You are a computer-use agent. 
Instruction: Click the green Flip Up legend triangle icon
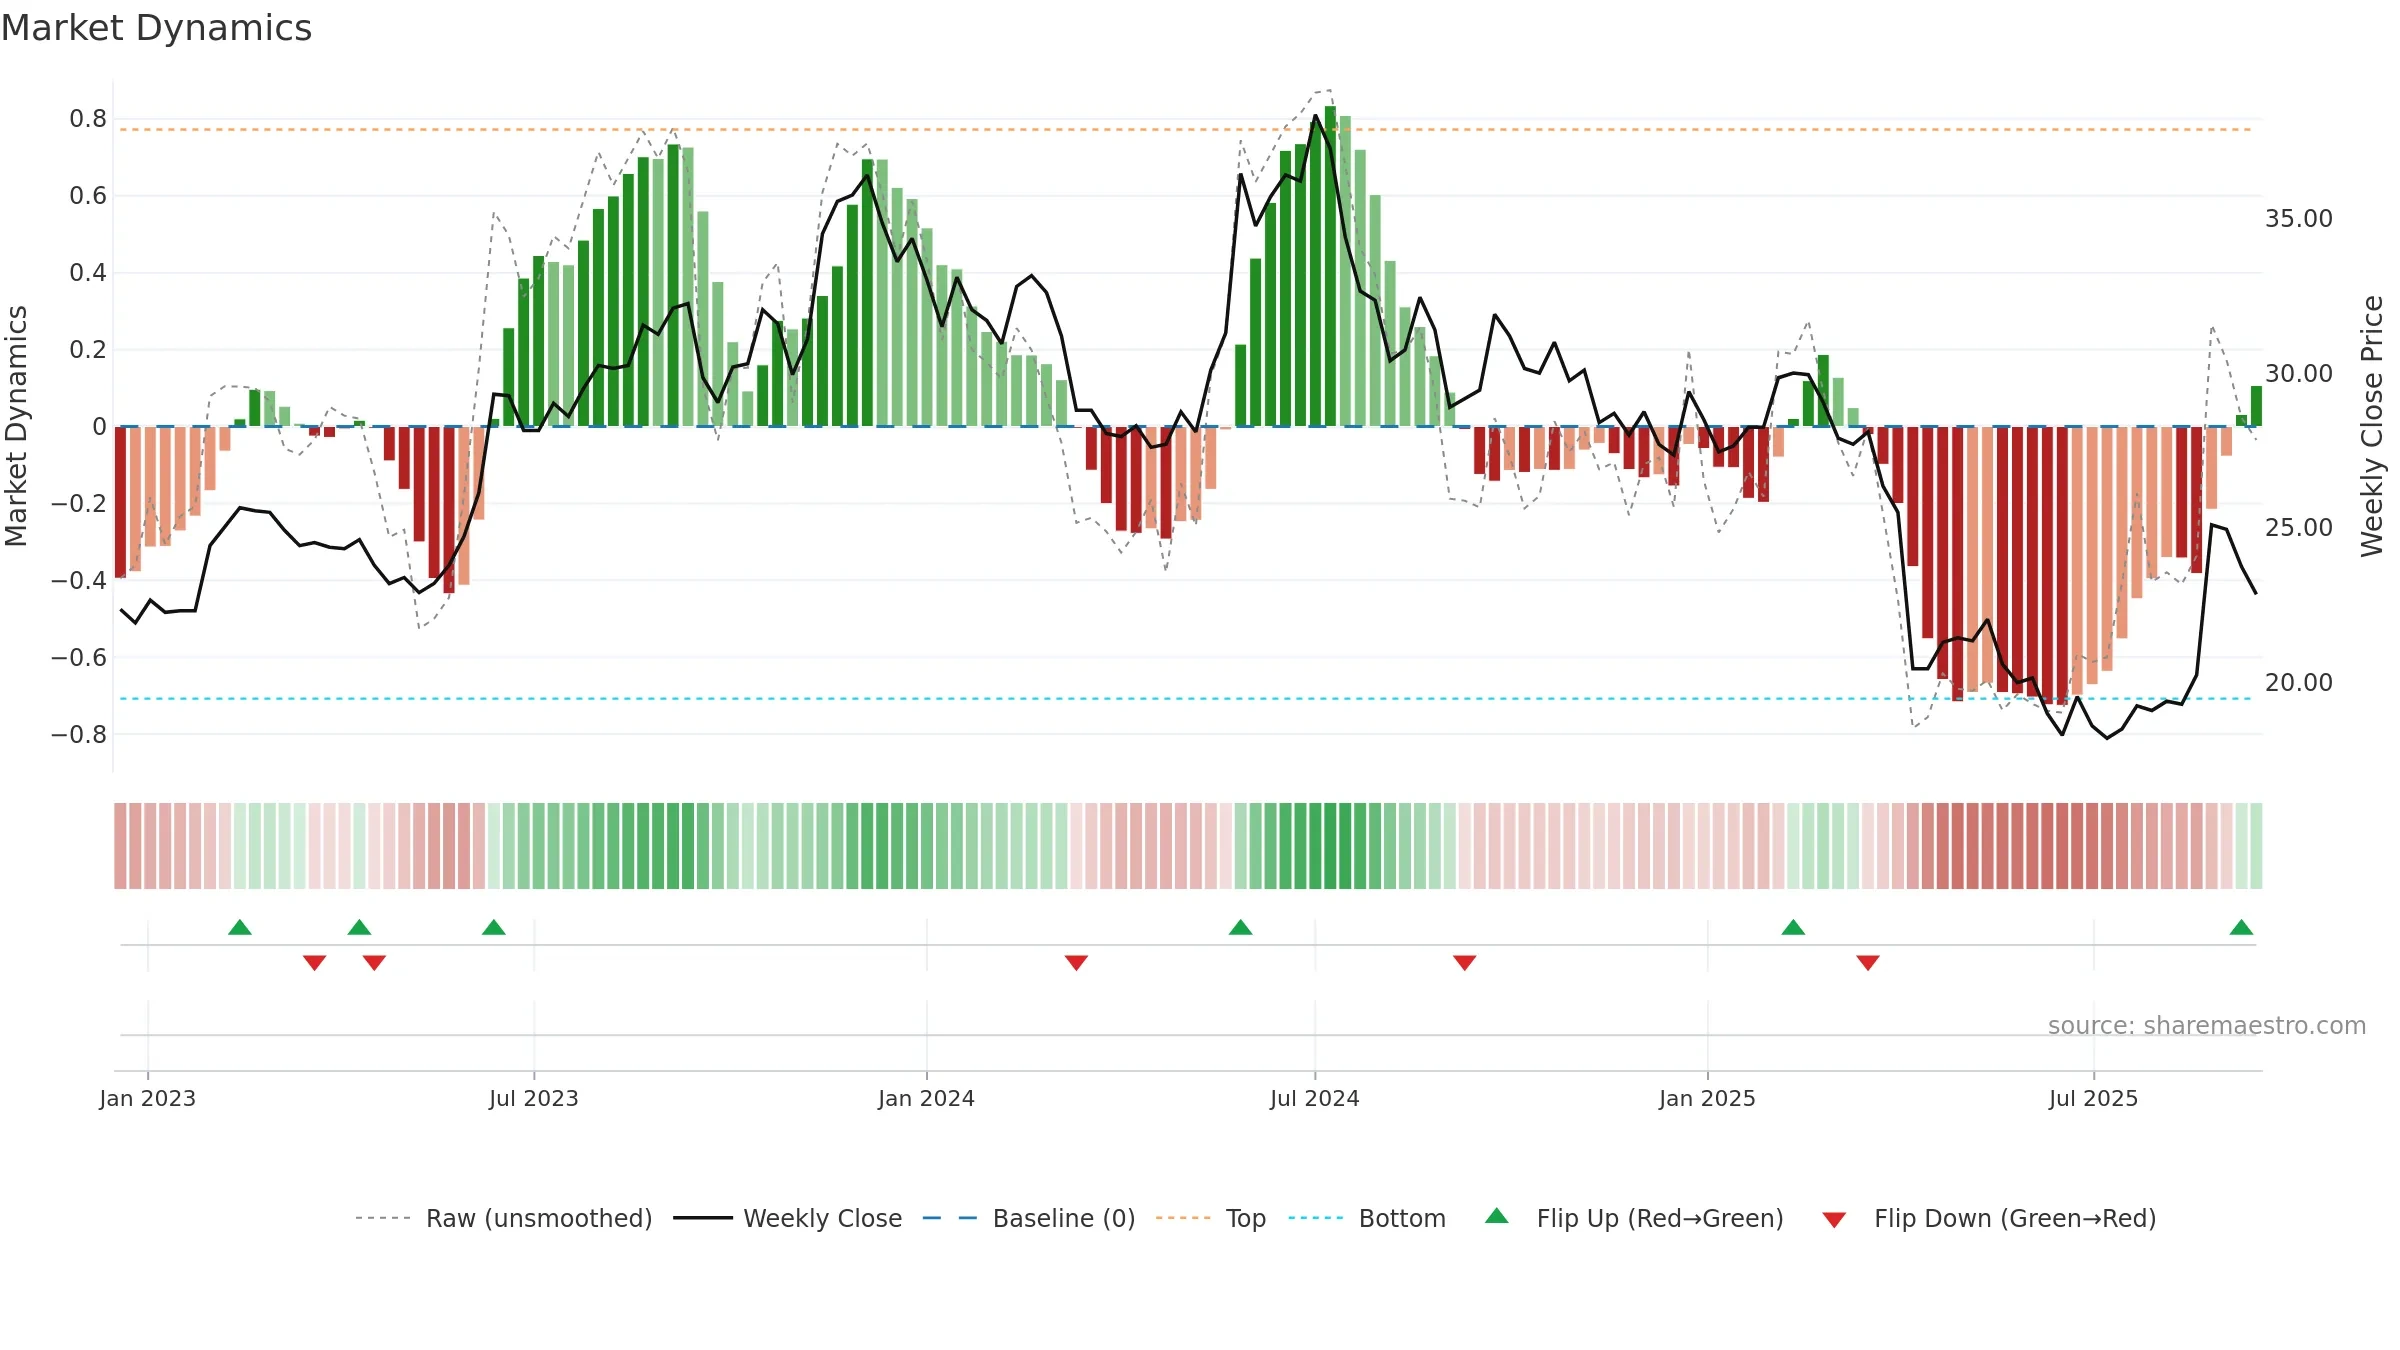pos(1497,1216)
